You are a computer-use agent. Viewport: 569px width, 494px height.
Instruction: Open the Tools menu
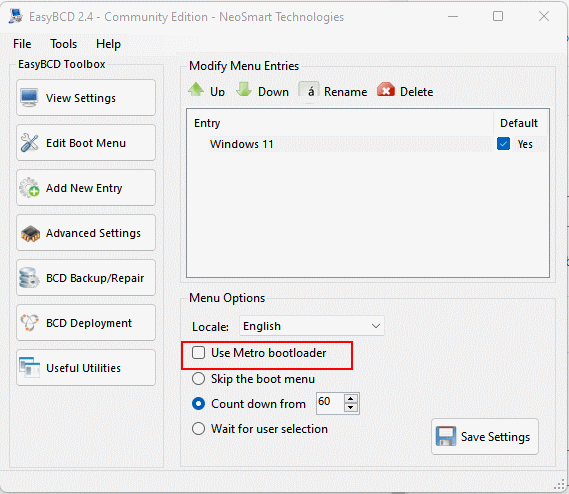pos(64,44)
